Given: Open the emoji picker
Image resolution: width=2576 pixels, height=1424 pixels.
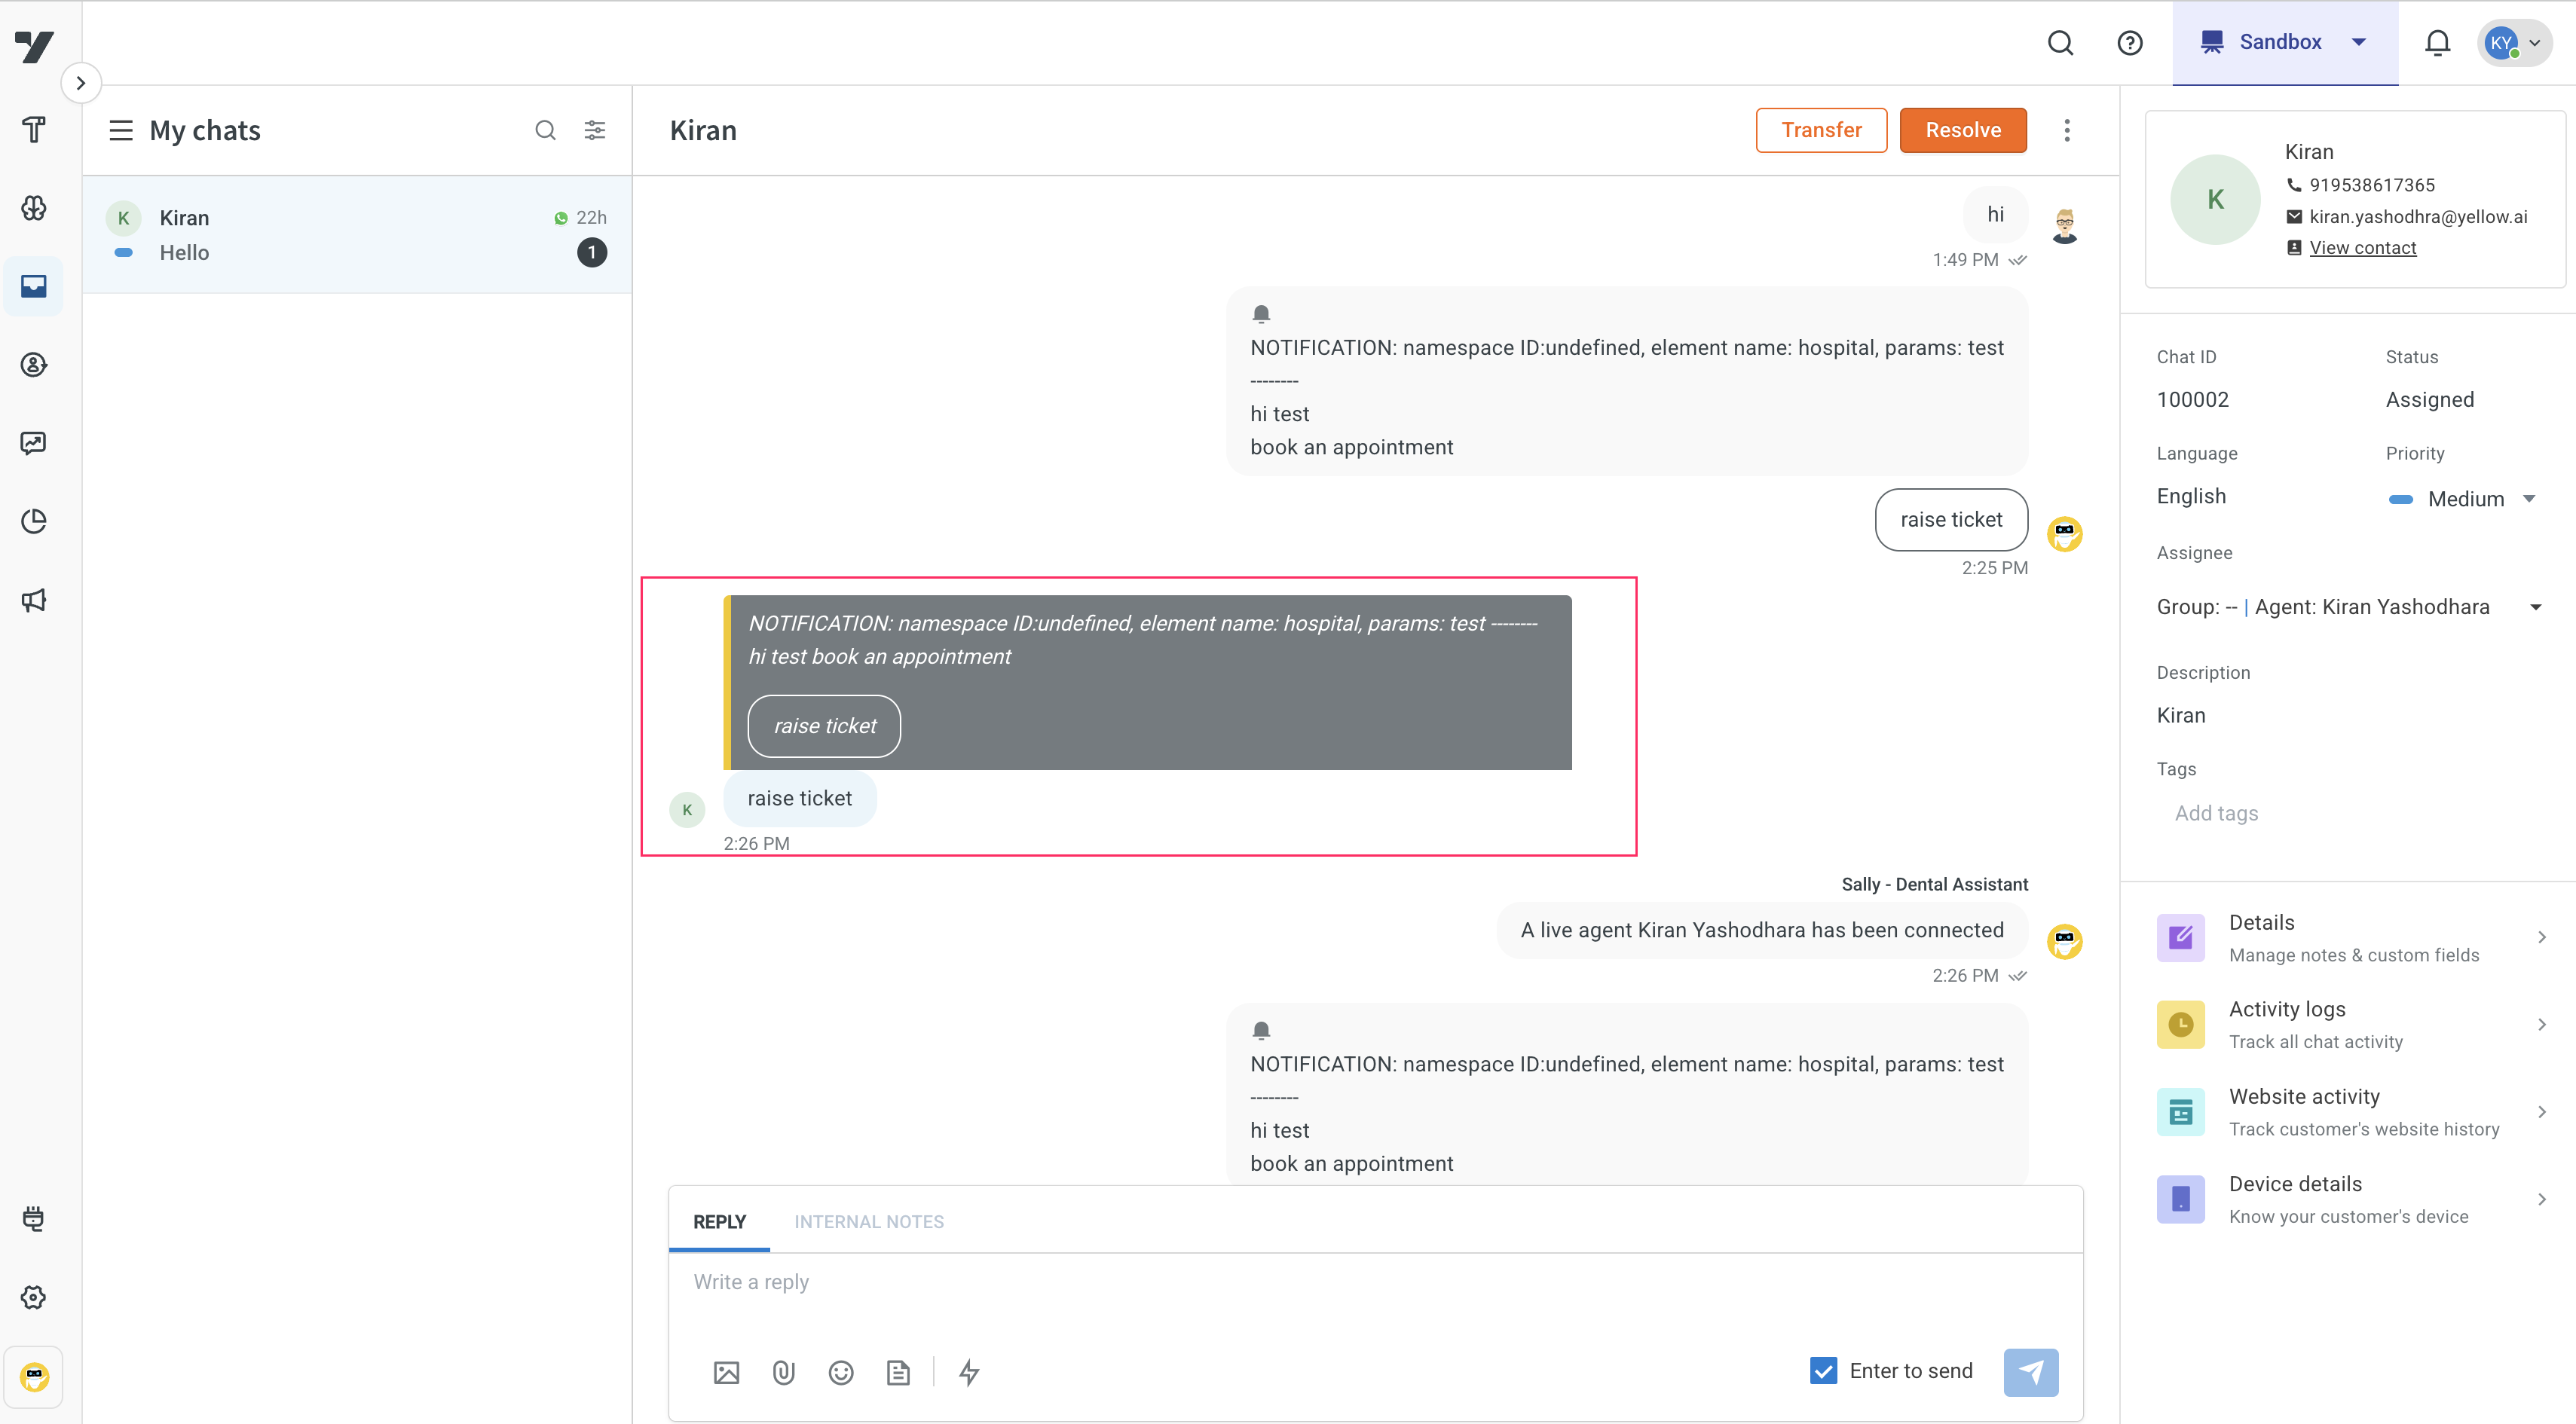Looking at the screenshot, I should (x=841, y=1372).
